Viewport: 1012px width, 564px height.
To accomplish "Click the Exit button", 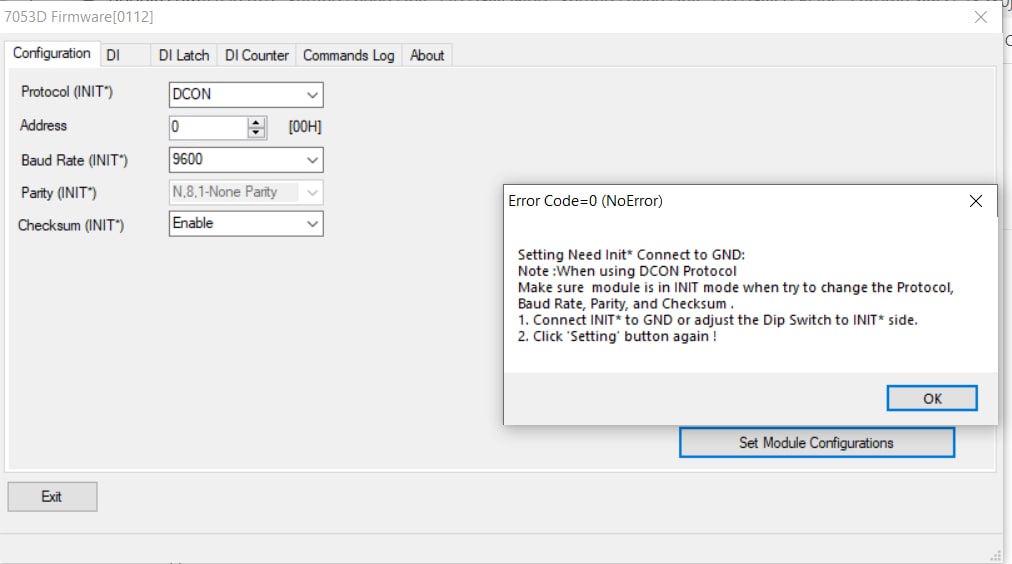I will [x=52, y=496].
